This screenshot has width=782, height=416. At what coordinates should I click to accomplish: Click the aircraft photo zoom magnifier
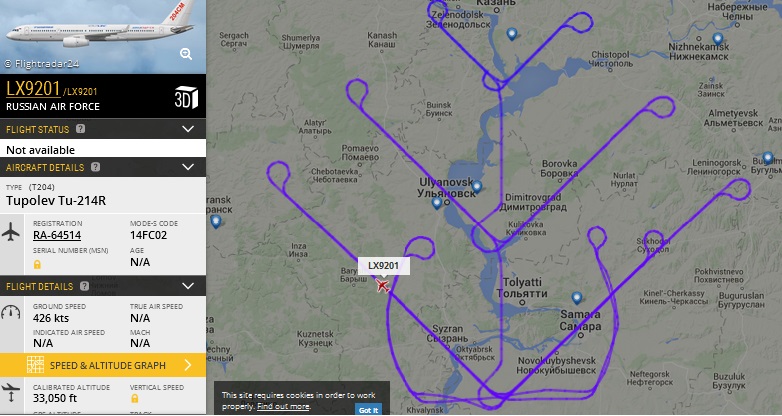[186, 54]
